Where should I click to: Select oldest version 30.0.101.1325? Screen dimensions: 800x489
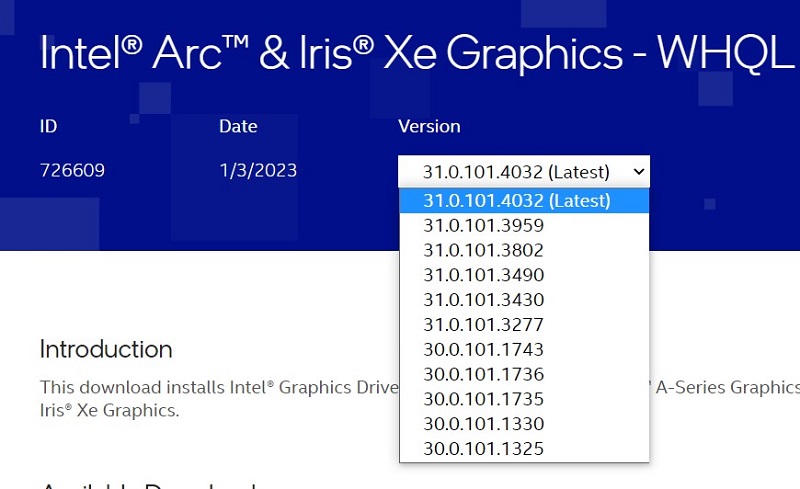click(x=483, y=449)
